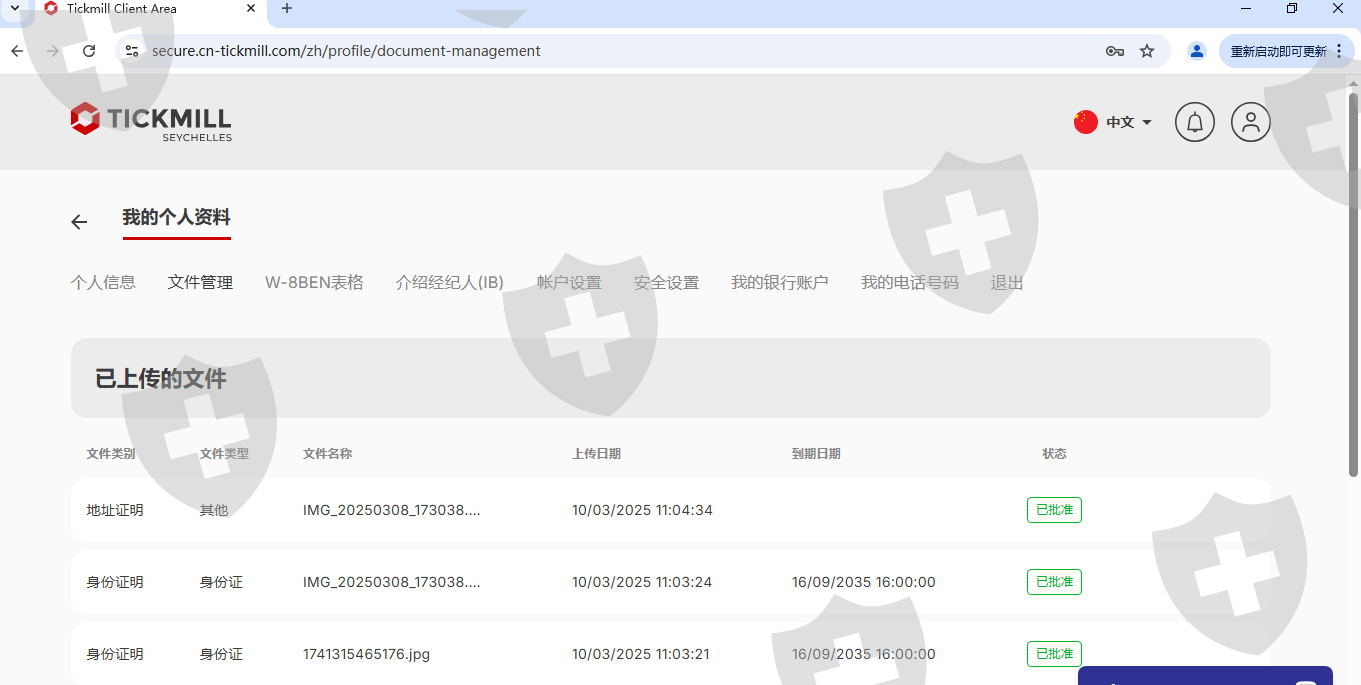The width and height of the screenshot is (1361, 685).
Task: Bookmark this page with the star icon
Action: [x=1147, y=51]
